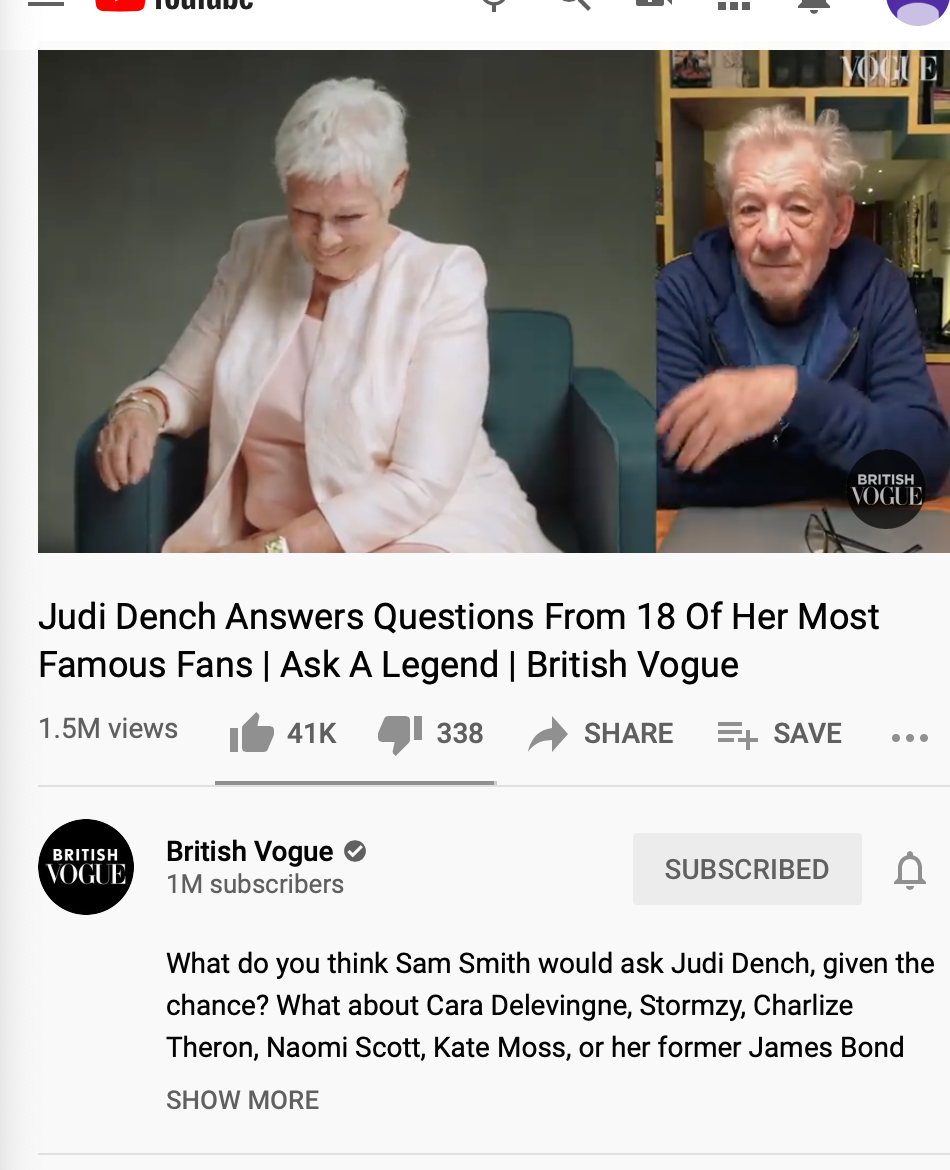Click the thumbs-up like icon

point(251,733)
